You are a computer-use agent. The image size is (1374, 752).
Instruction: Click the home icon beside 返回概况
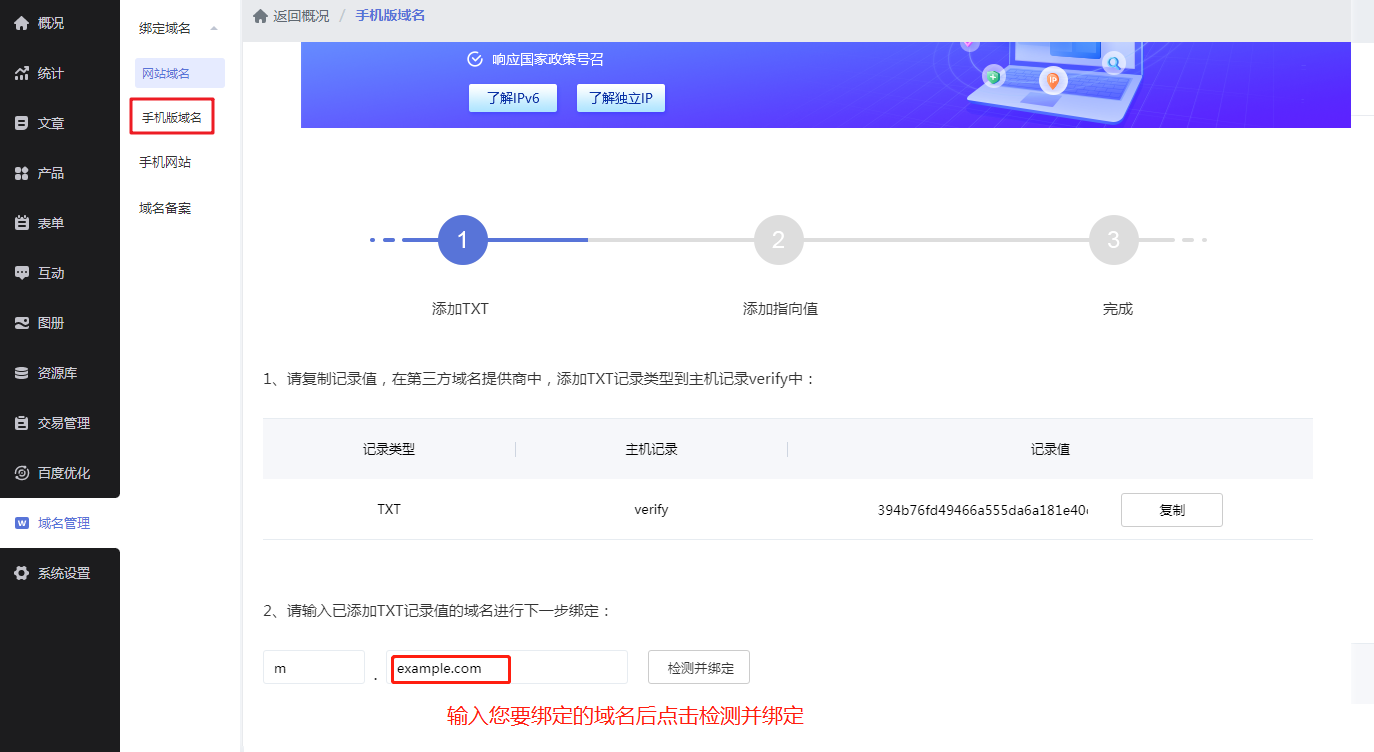(x=260, y=16)
